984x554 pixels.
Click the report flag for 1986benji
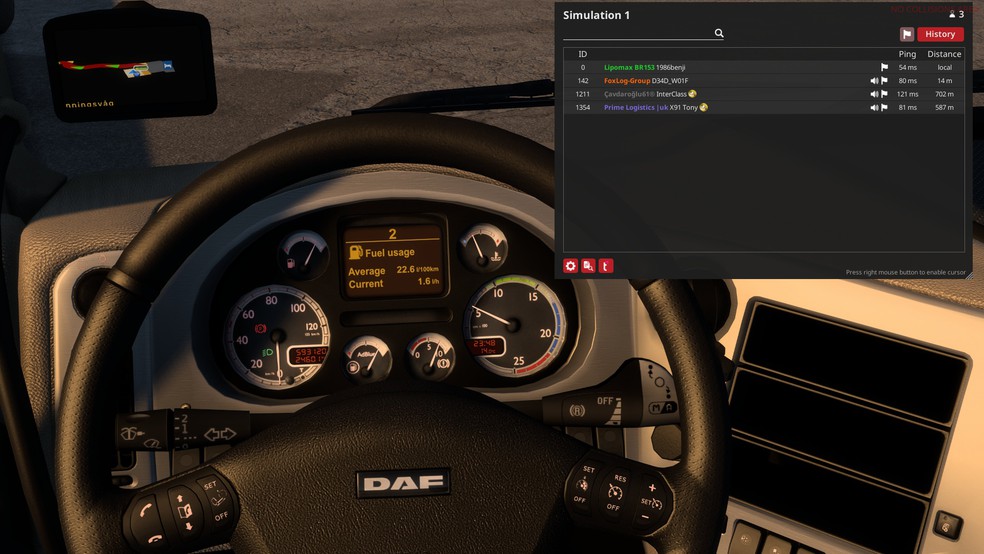click(884, 68)
